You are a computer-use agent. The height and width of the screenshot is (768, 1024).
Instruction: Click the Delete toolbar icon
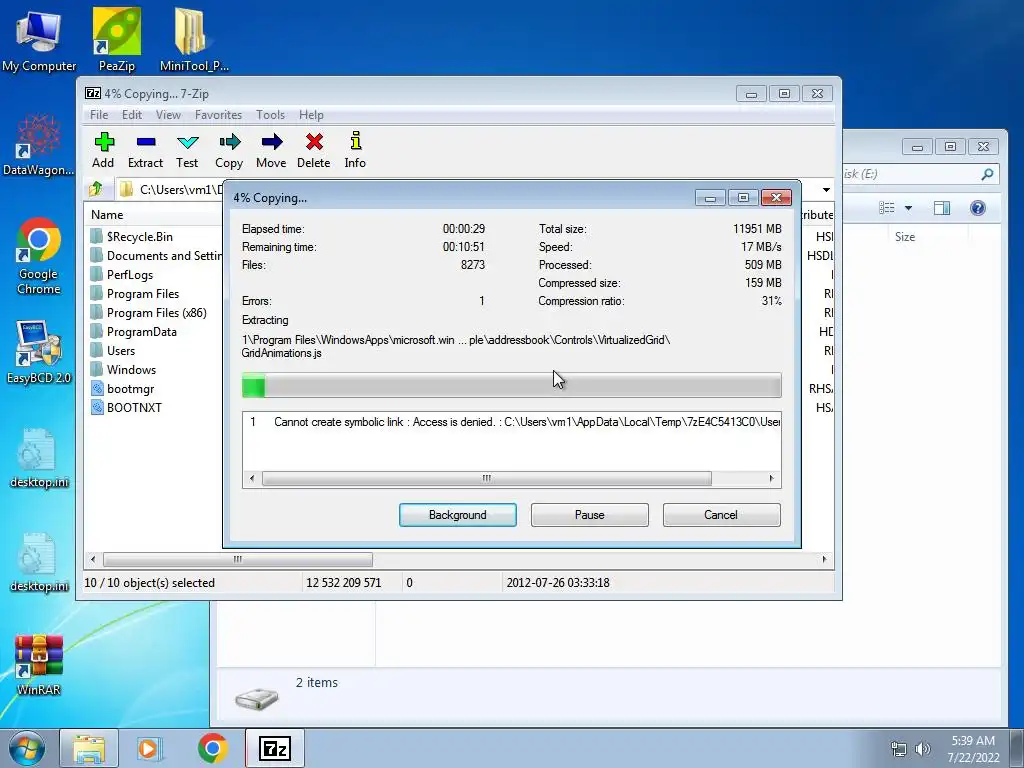[x=313, y=150]
